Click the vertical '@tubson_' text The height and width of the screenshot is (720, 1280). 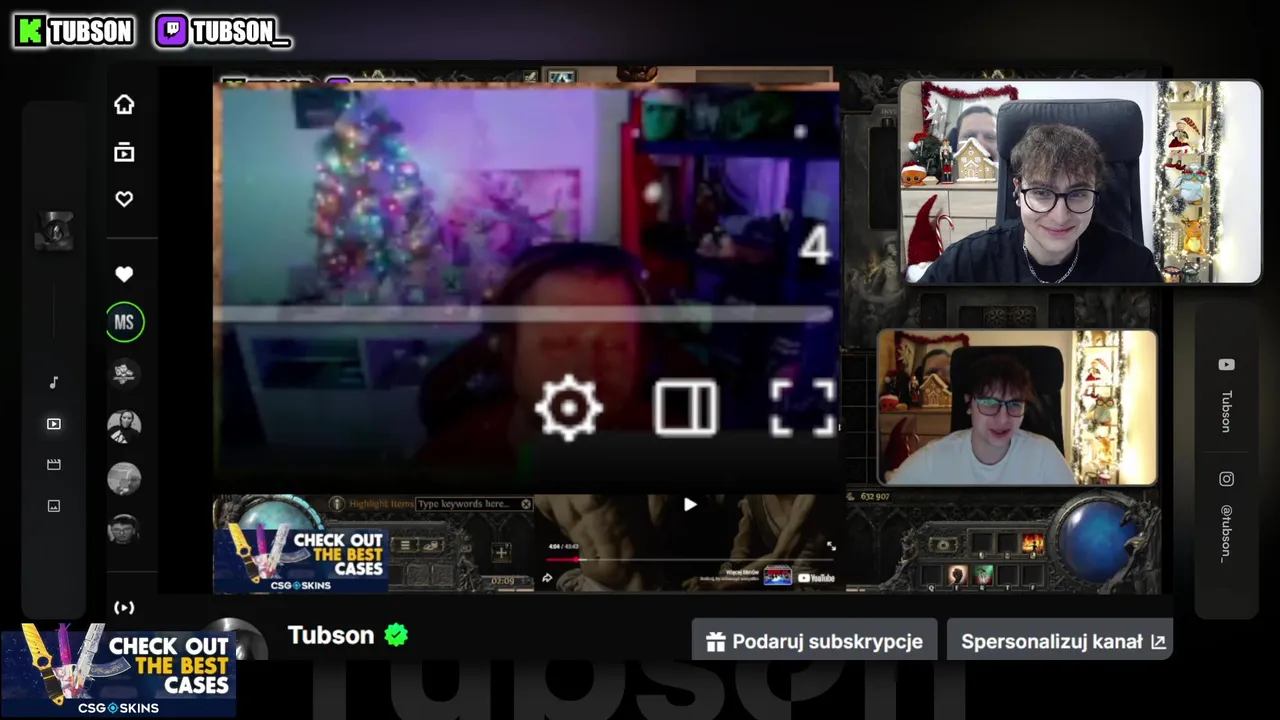tap(1226, 535)
